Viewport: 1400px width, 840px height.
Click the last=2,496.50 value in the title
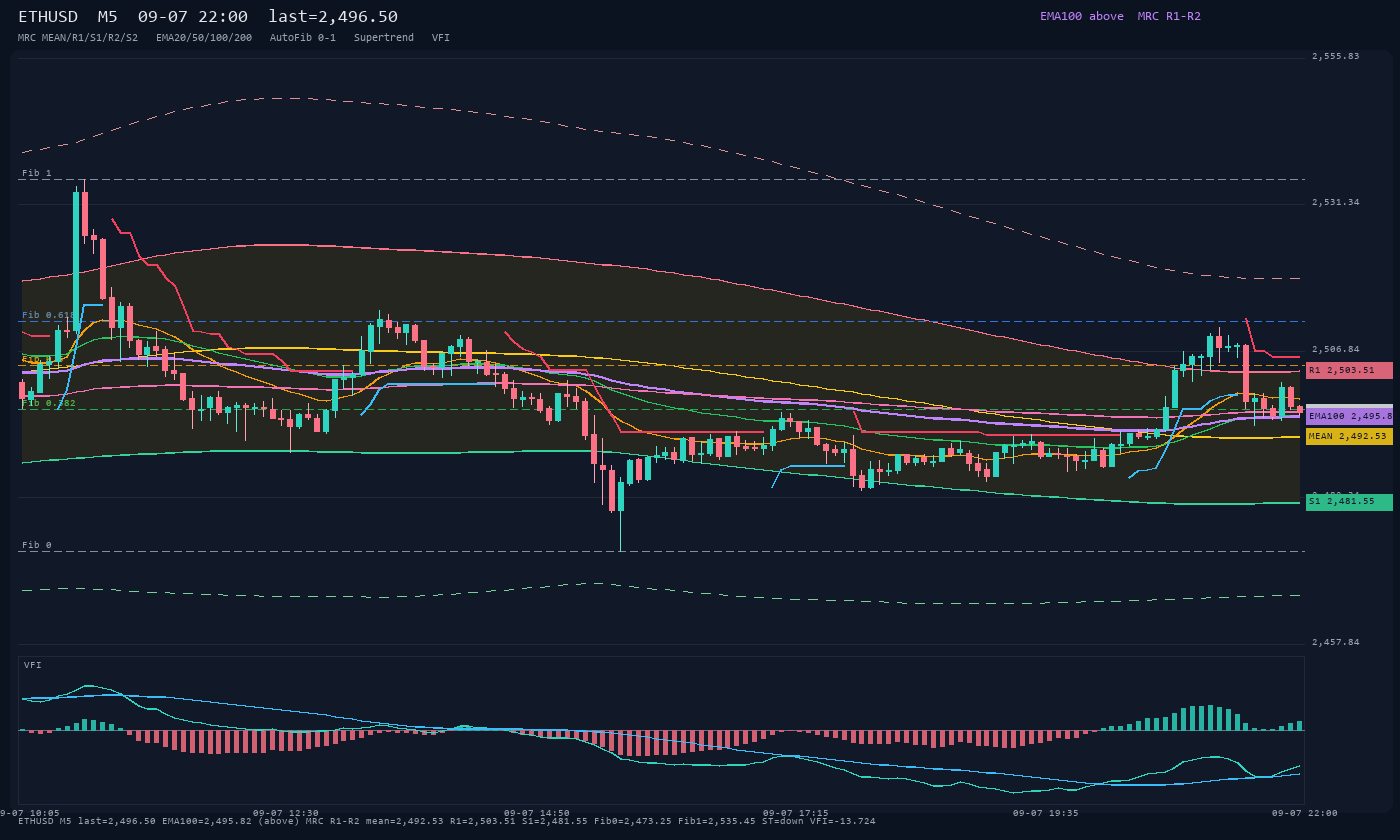[333, 17]
